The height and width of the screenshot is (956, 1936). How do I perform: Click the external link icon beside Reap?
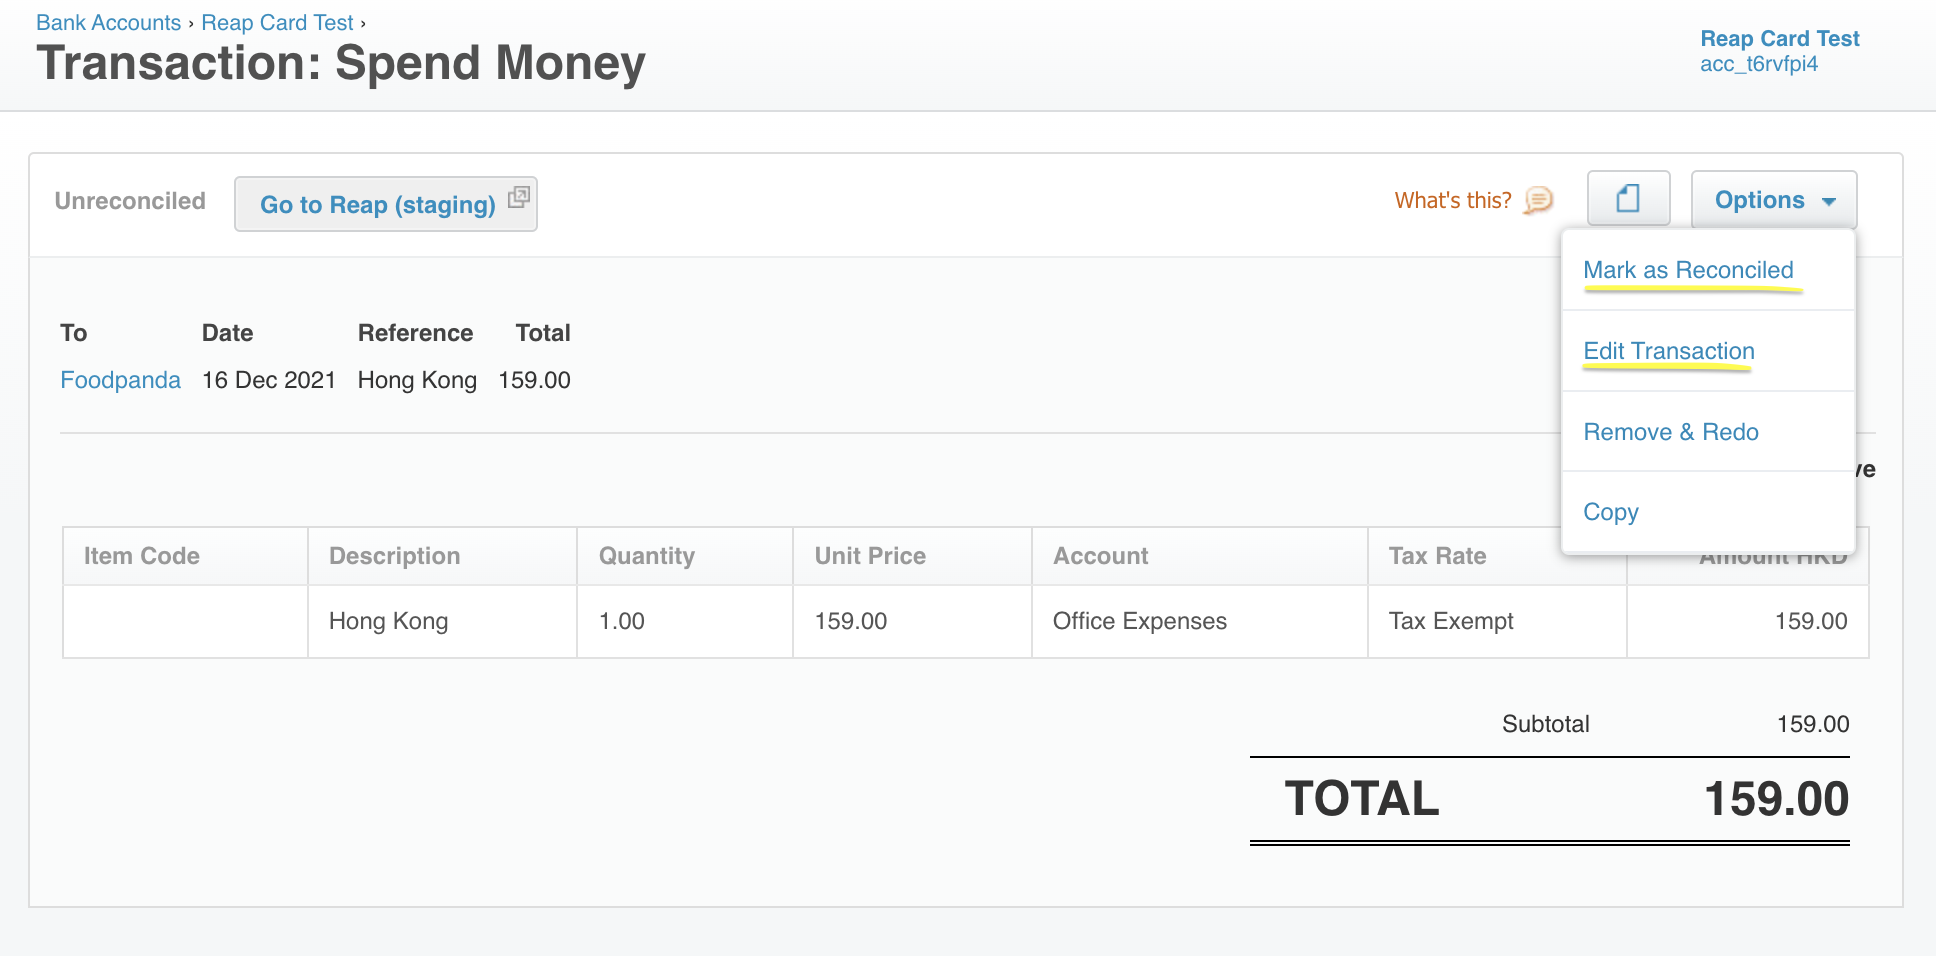[x=518, y=197]
